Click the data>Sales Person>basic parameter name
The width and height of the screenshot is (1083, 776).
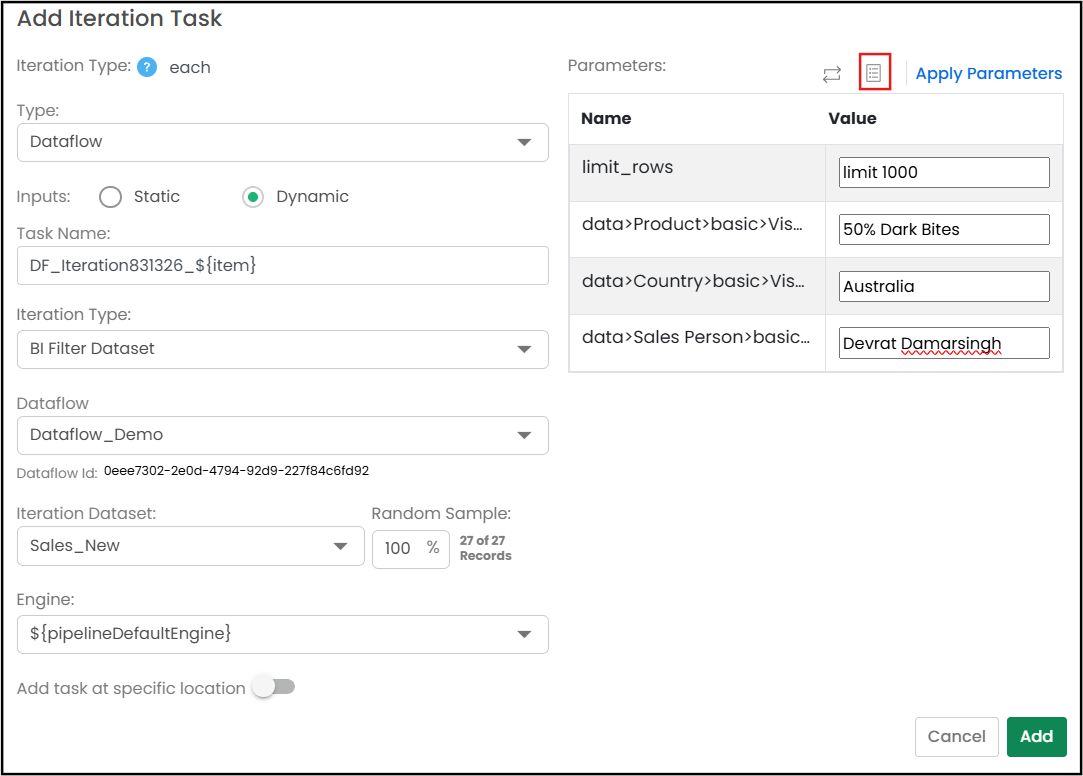pyautogui.click(x=696, y=337)
